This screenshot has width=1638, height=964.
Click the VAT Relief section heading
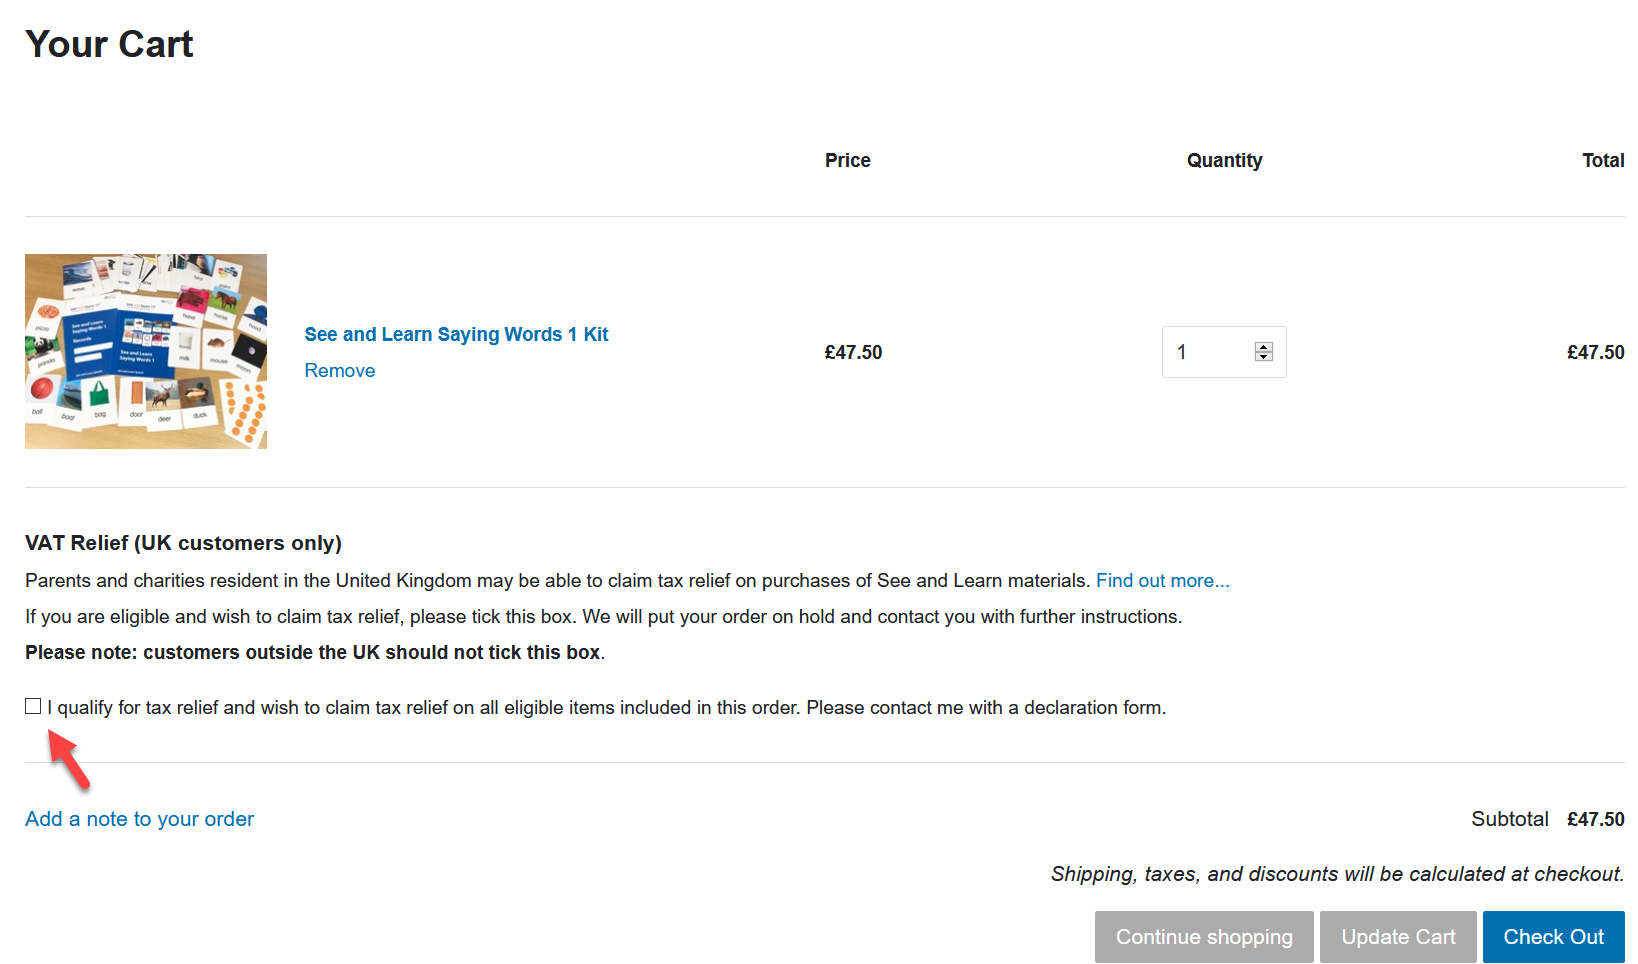tap(183, 543)
